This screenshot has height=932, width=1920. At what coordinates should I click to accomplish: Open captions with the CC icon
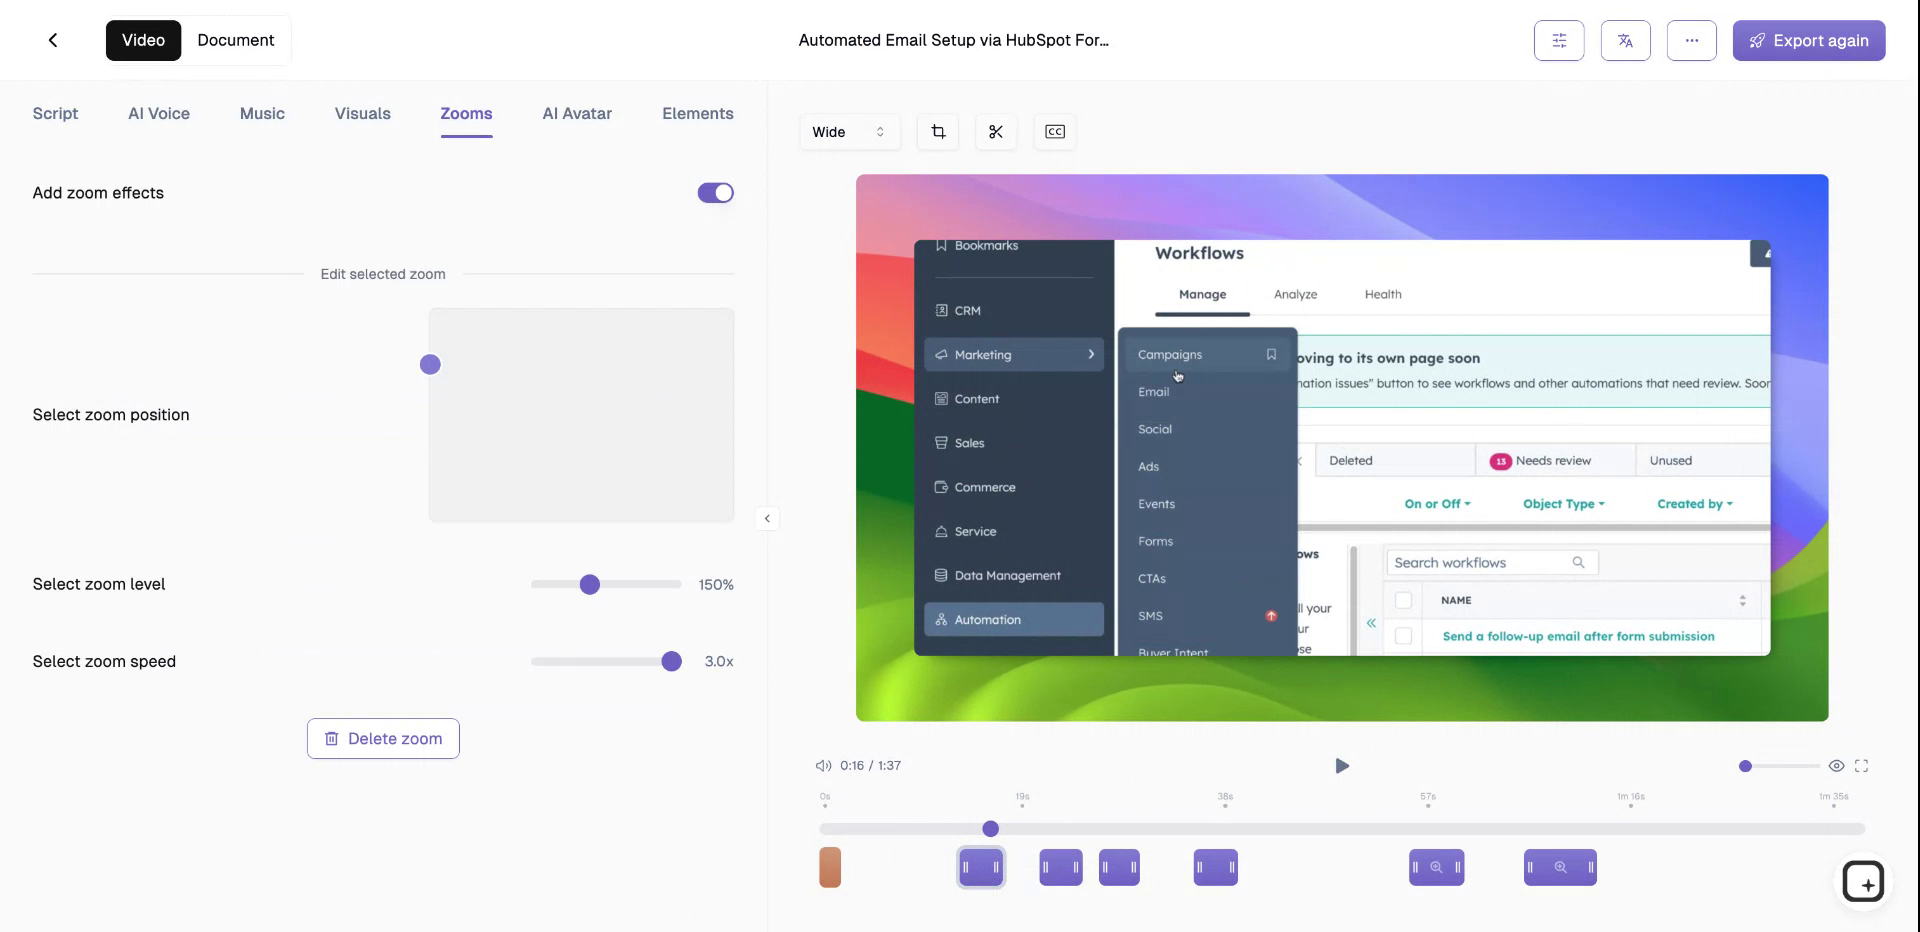click(1055, 131)
